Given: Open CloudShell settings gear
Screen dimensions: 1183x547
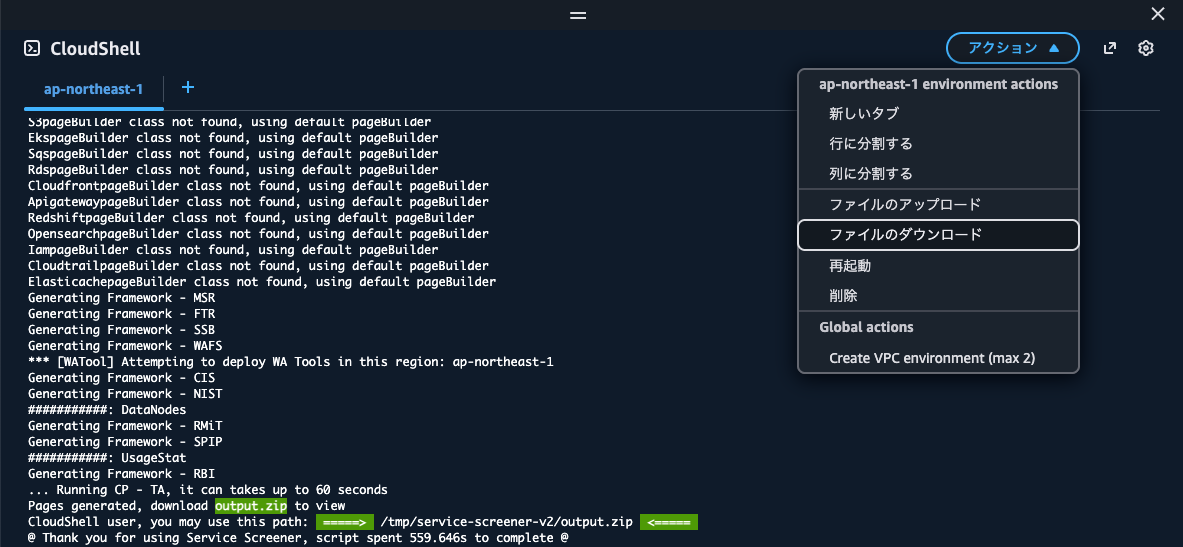Looking at the screenshot, I should (x=1146, y=48).
